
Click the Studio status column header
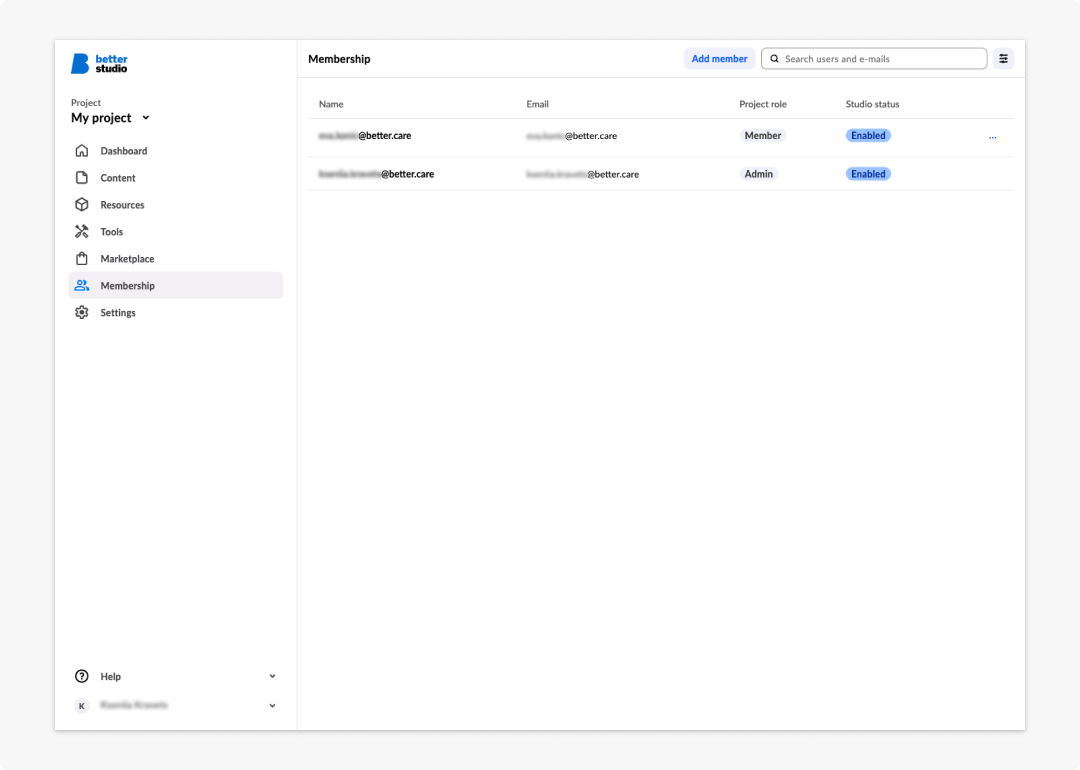click(872, 104)
